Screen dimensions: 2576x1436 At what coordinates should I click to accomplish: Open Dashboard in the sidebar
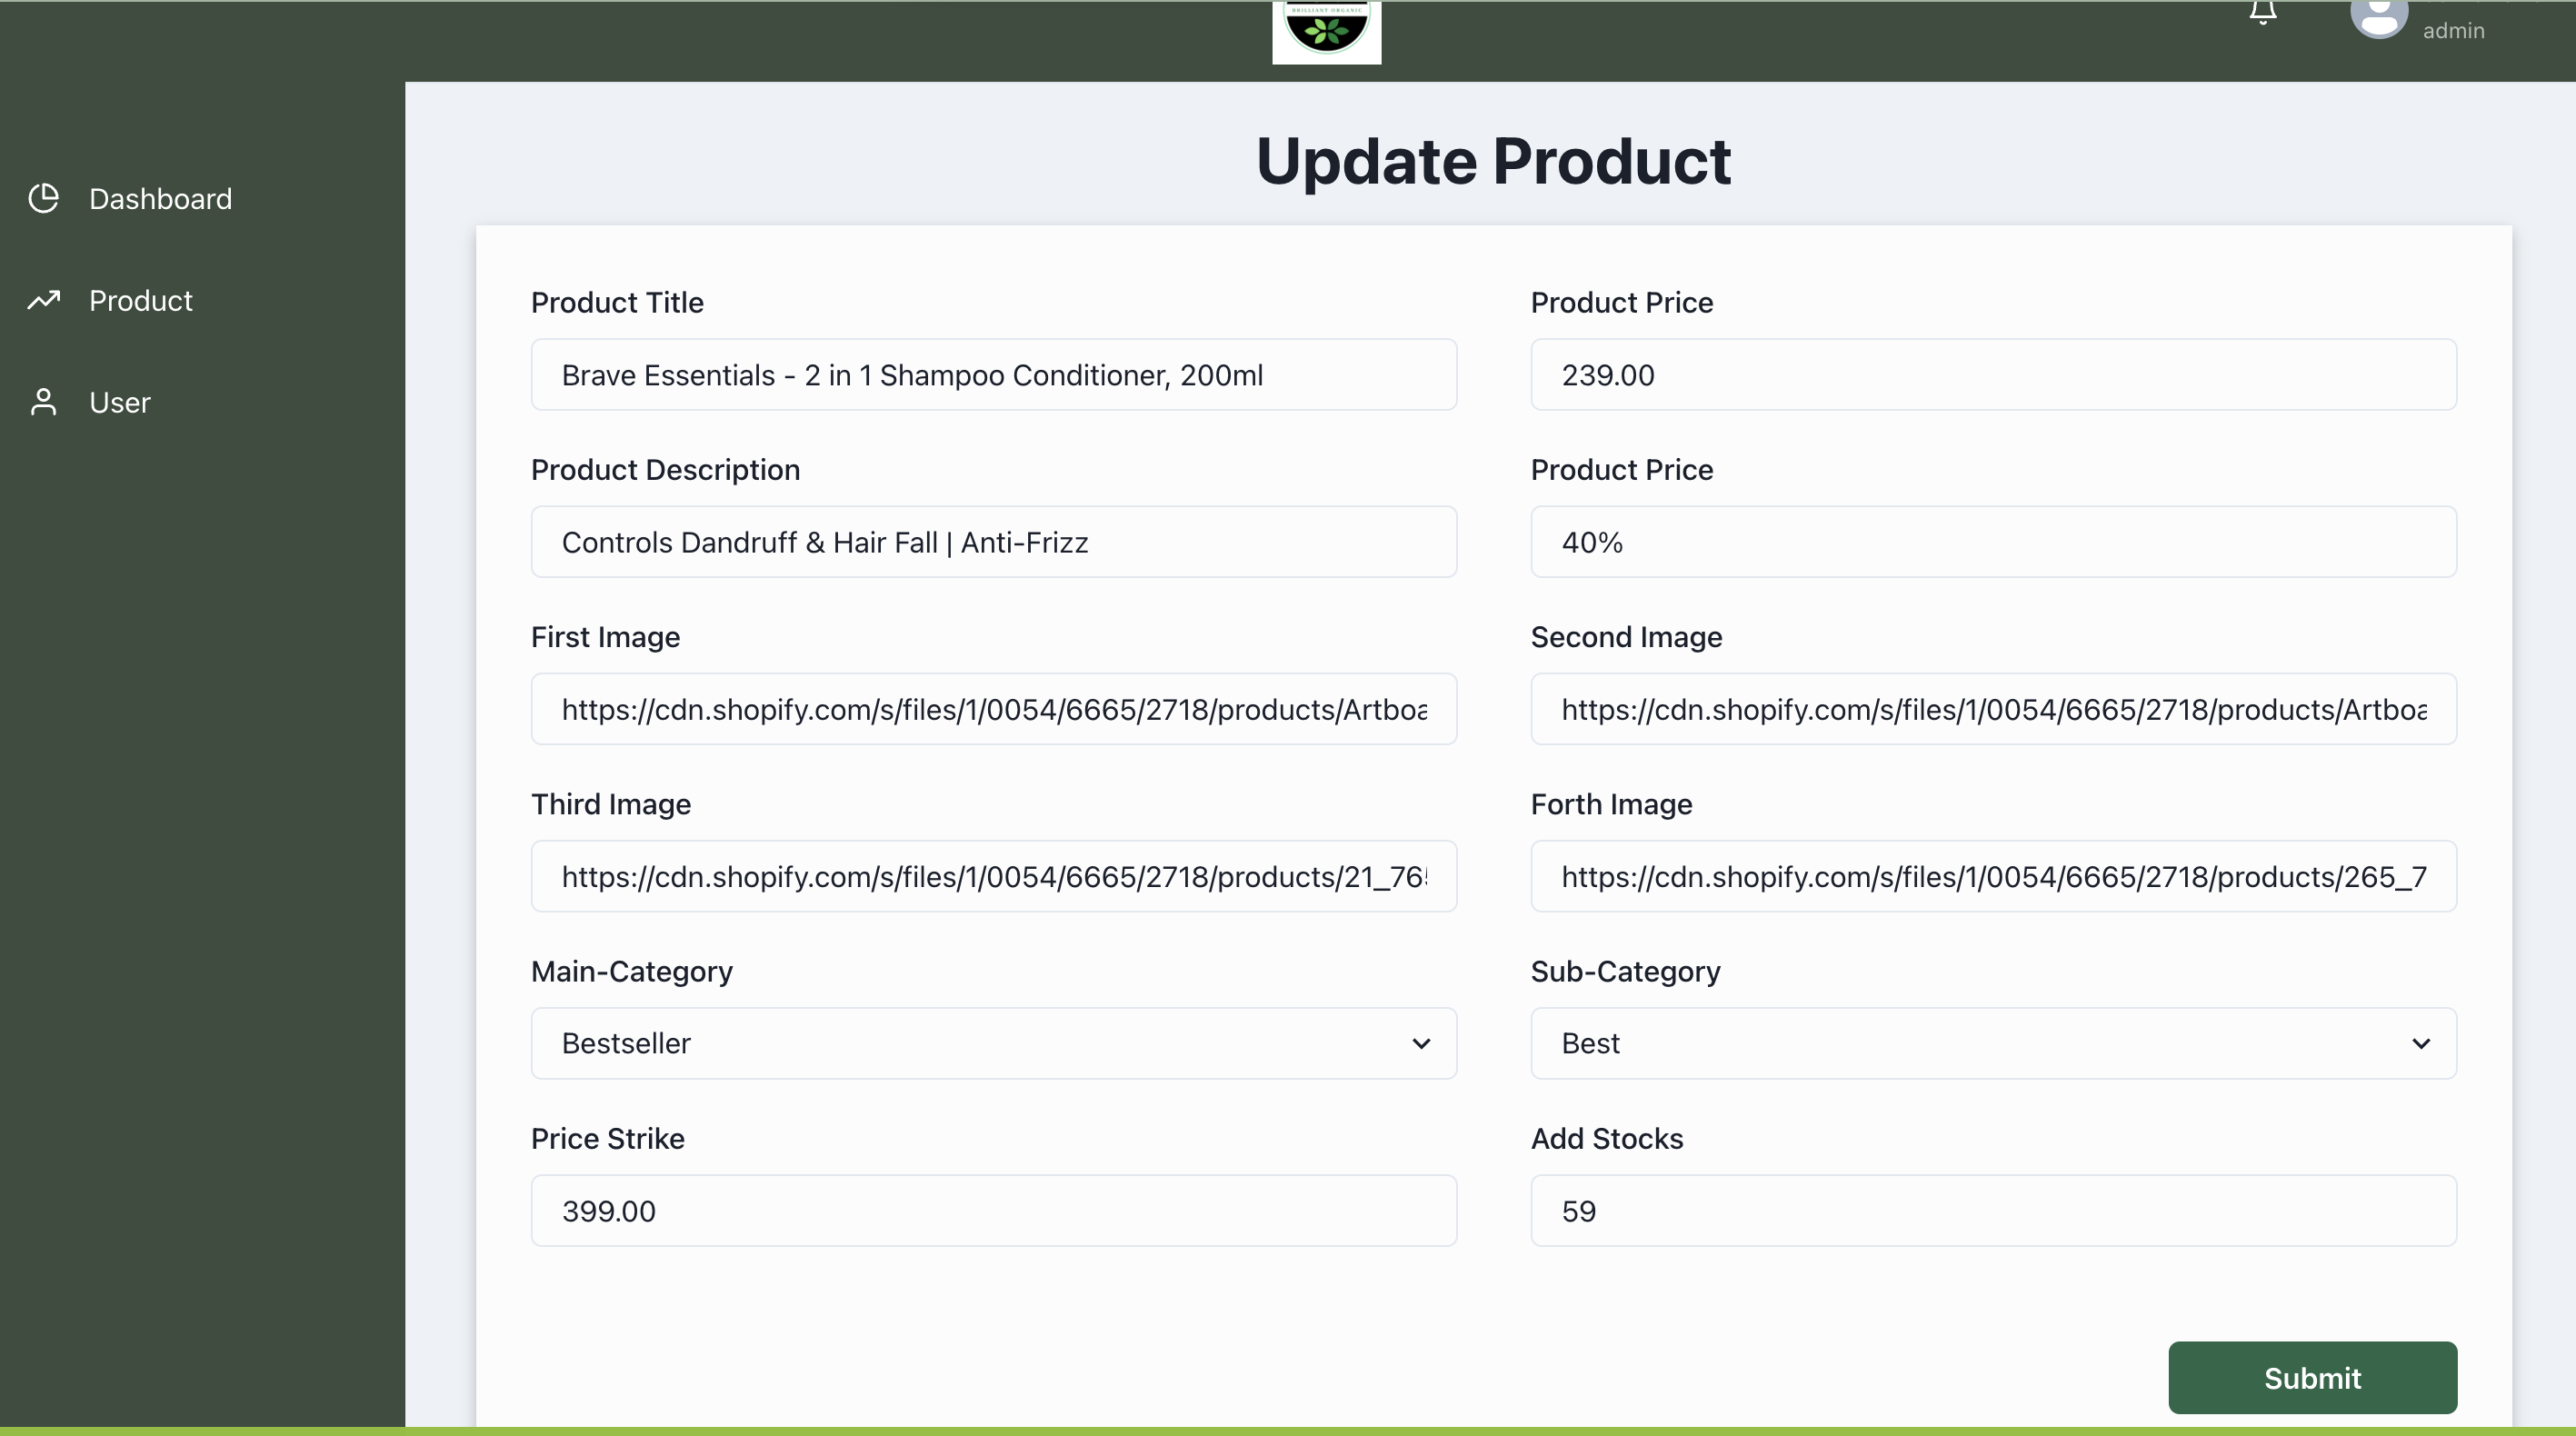[x=160, y=198]
